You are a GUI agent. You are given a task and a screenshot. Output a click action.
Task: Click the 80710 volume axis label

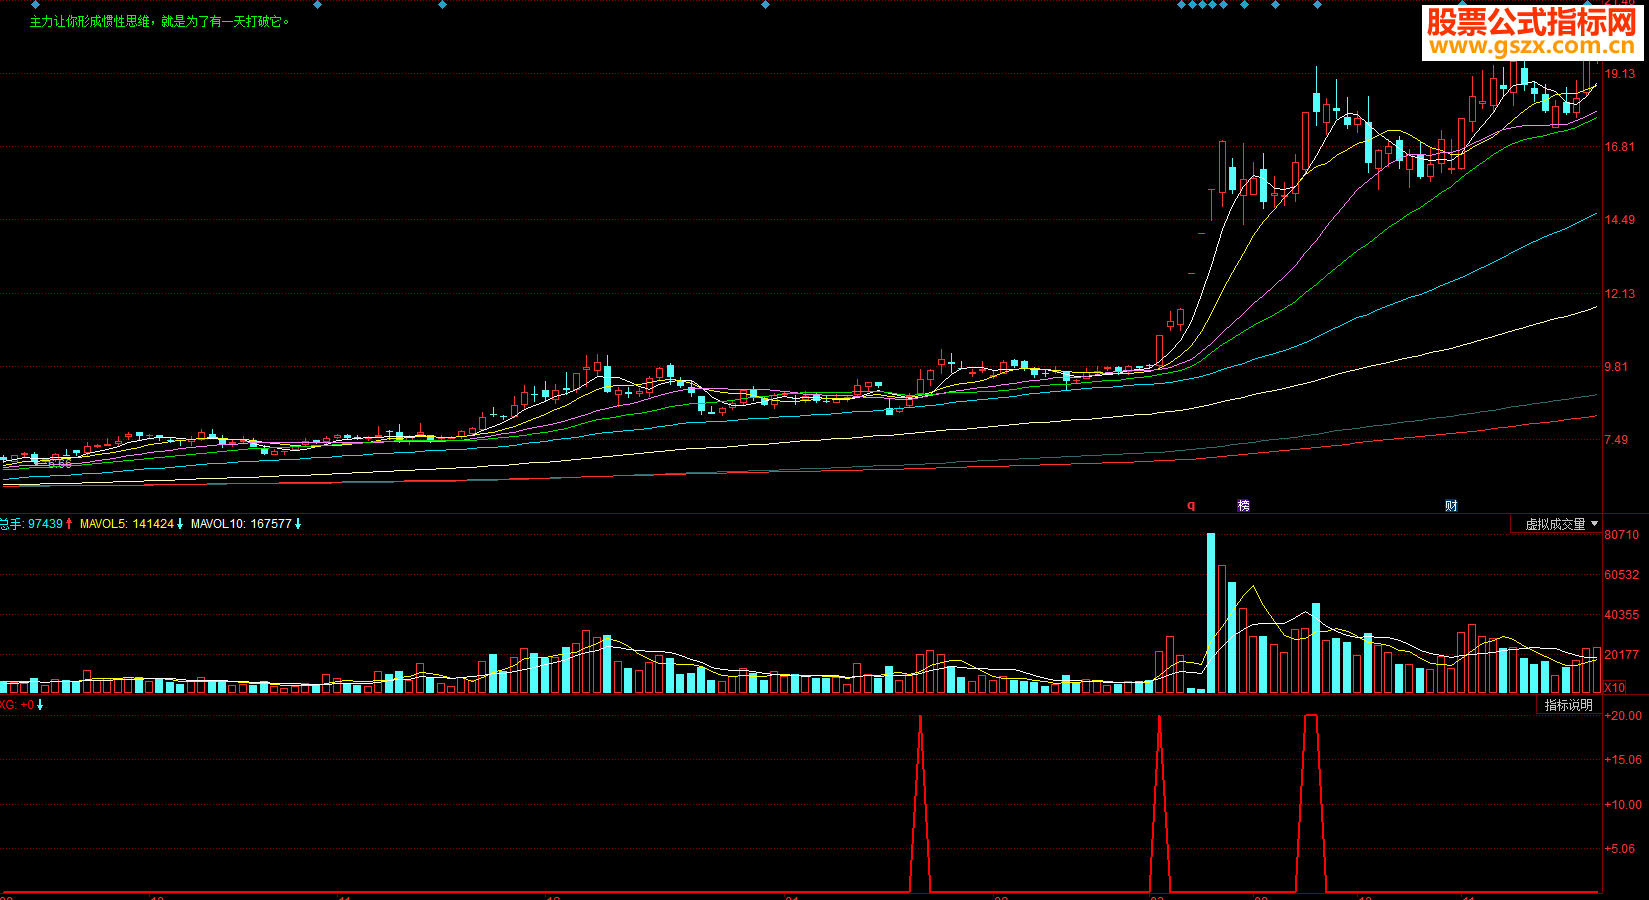click(1622, 535)
